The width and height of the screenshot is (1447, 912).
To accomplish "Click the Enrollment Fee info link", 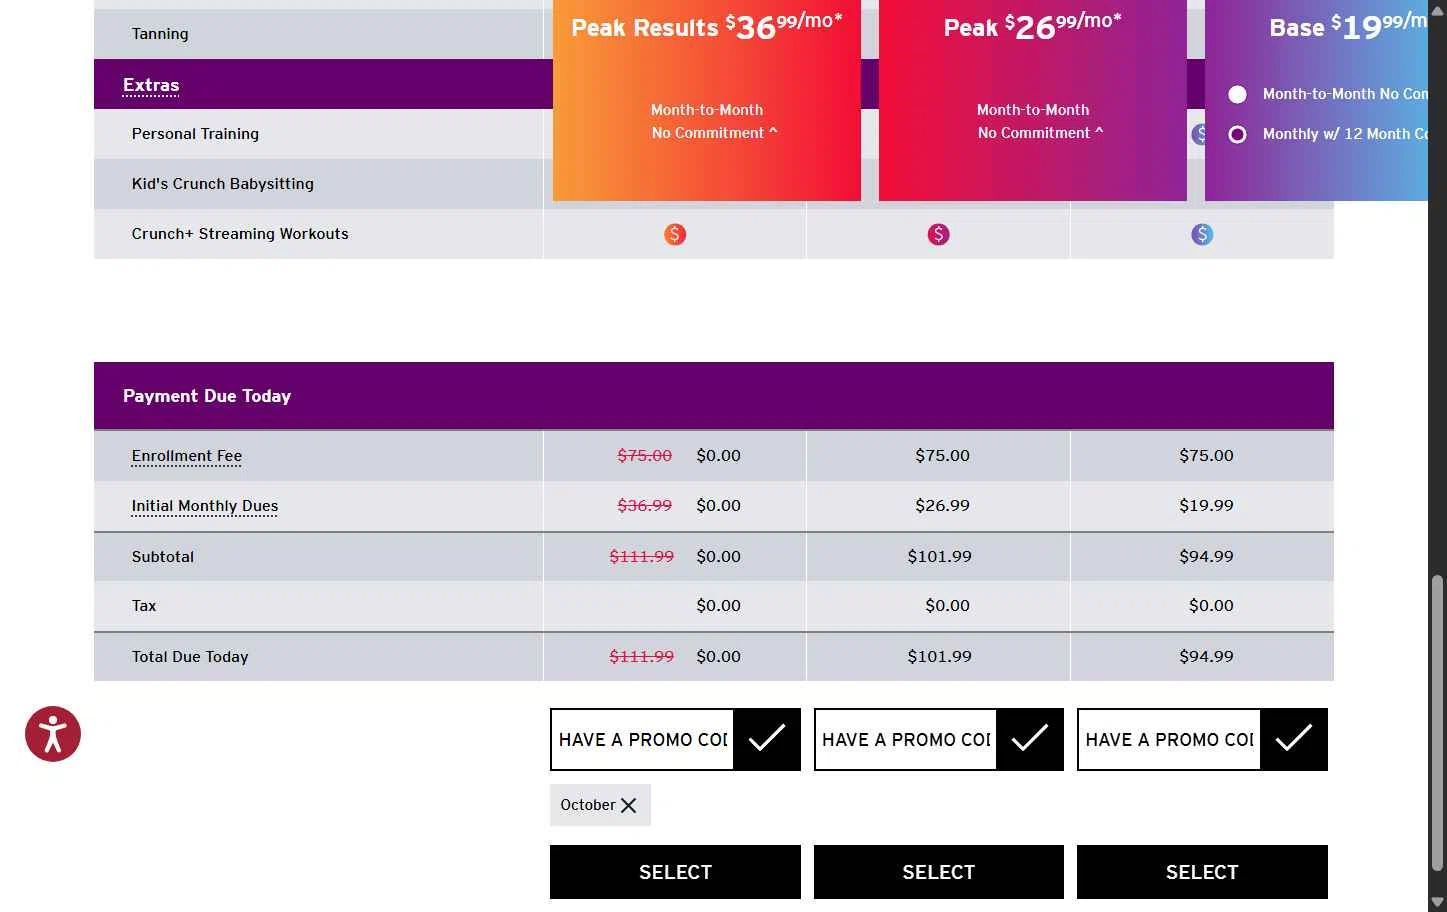I will pyautogui.click(x=187, y=456).
